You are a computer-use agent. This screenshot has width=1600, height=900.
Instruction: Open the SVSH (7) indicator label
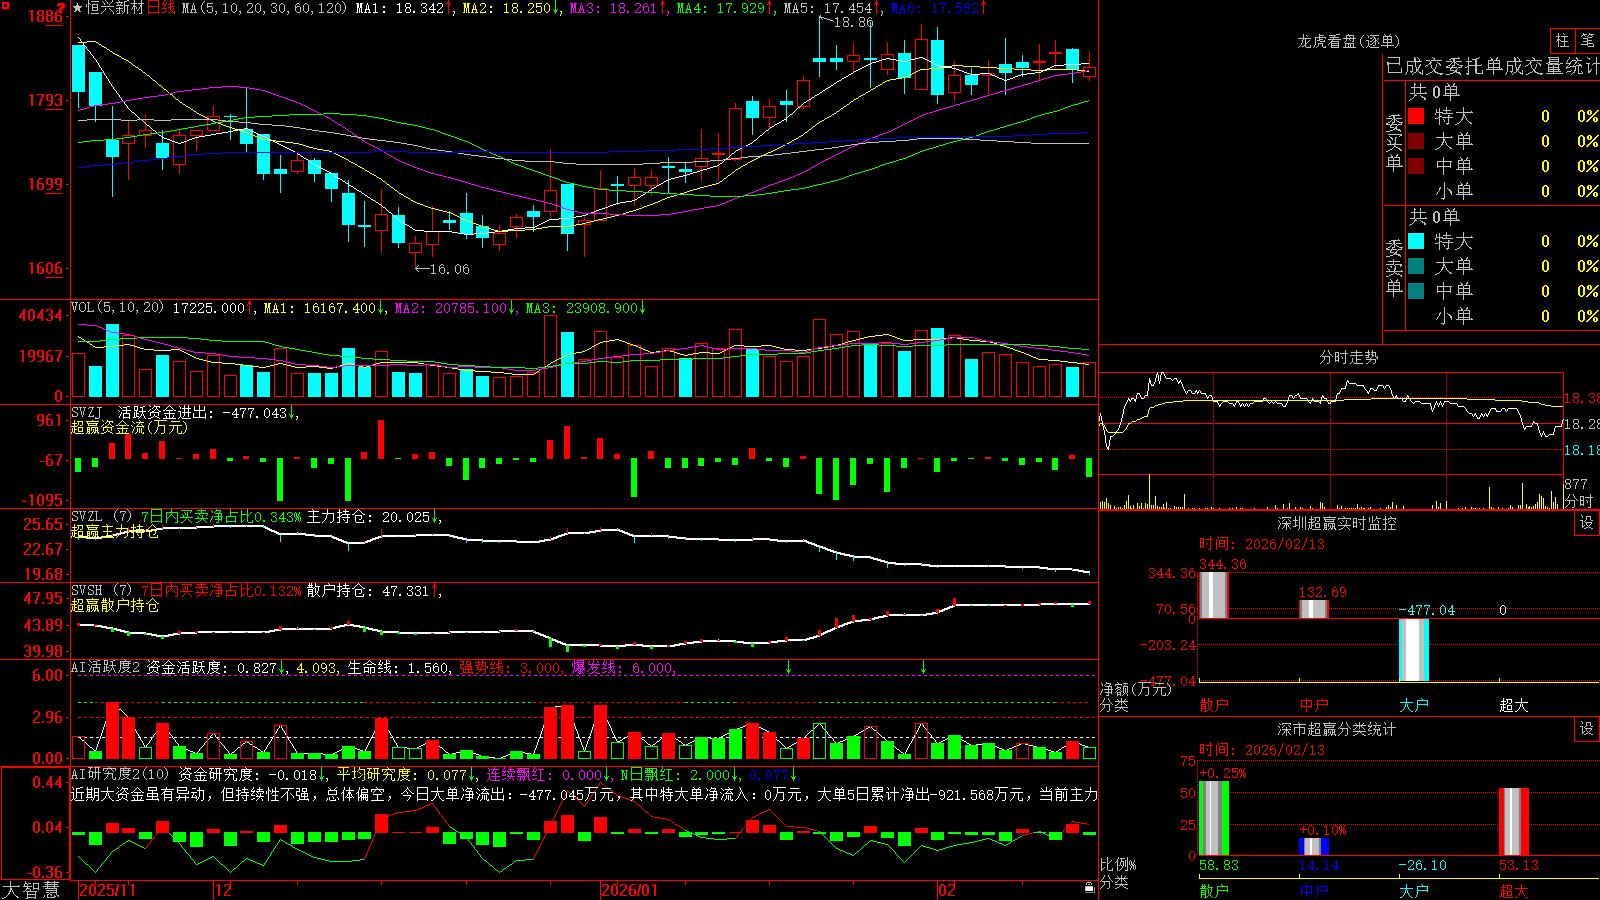(x=101, y=591)
